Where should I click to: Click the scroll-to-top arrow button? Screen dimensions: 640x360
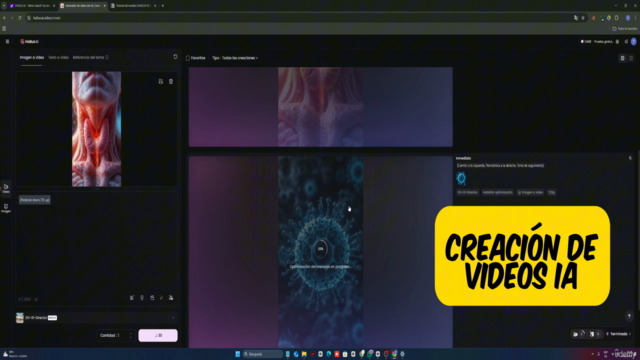click(x=629, y=316)
